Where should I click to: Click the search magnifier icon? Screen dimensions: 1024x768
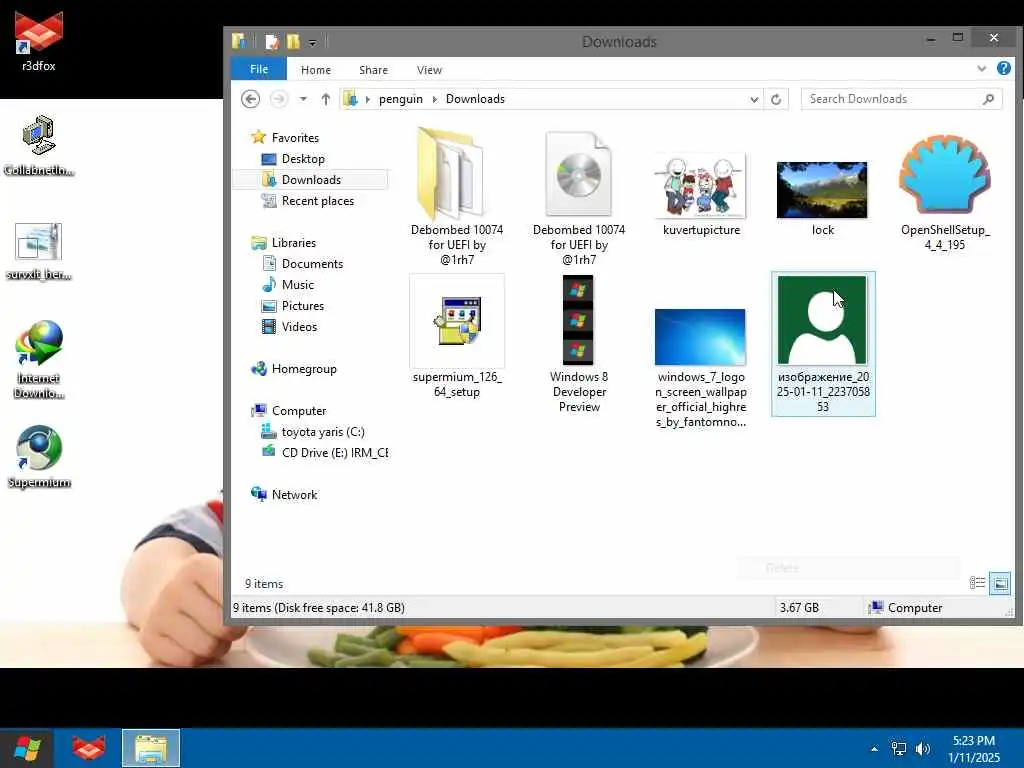989,99
